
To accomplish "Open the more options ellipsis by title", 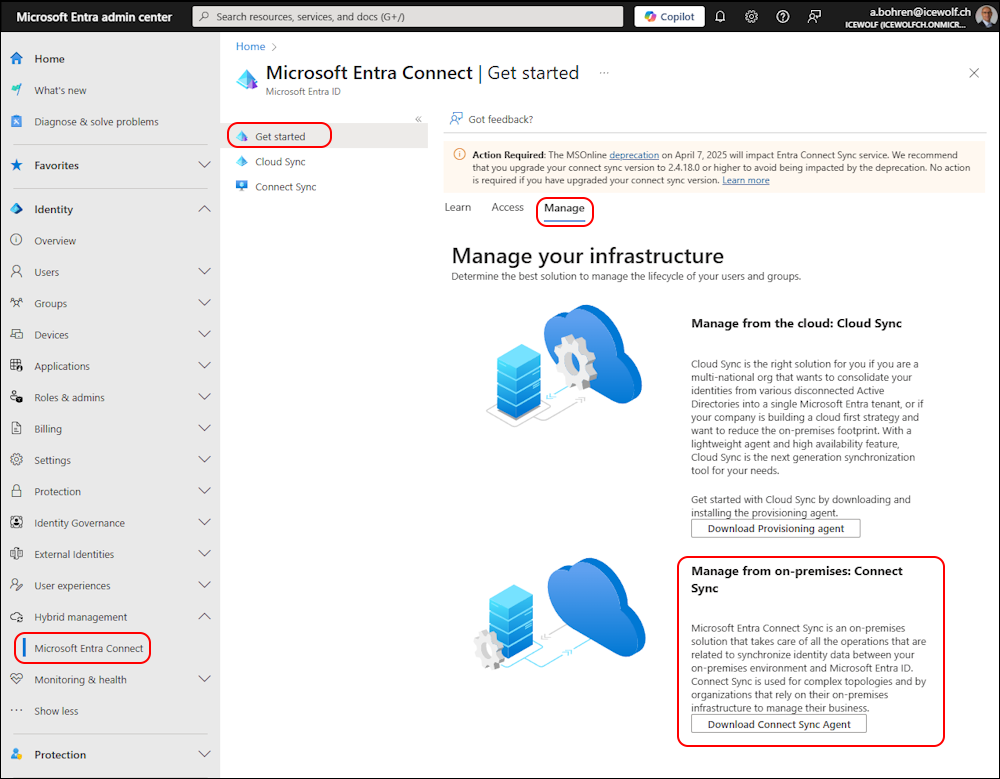I will 604,73.
